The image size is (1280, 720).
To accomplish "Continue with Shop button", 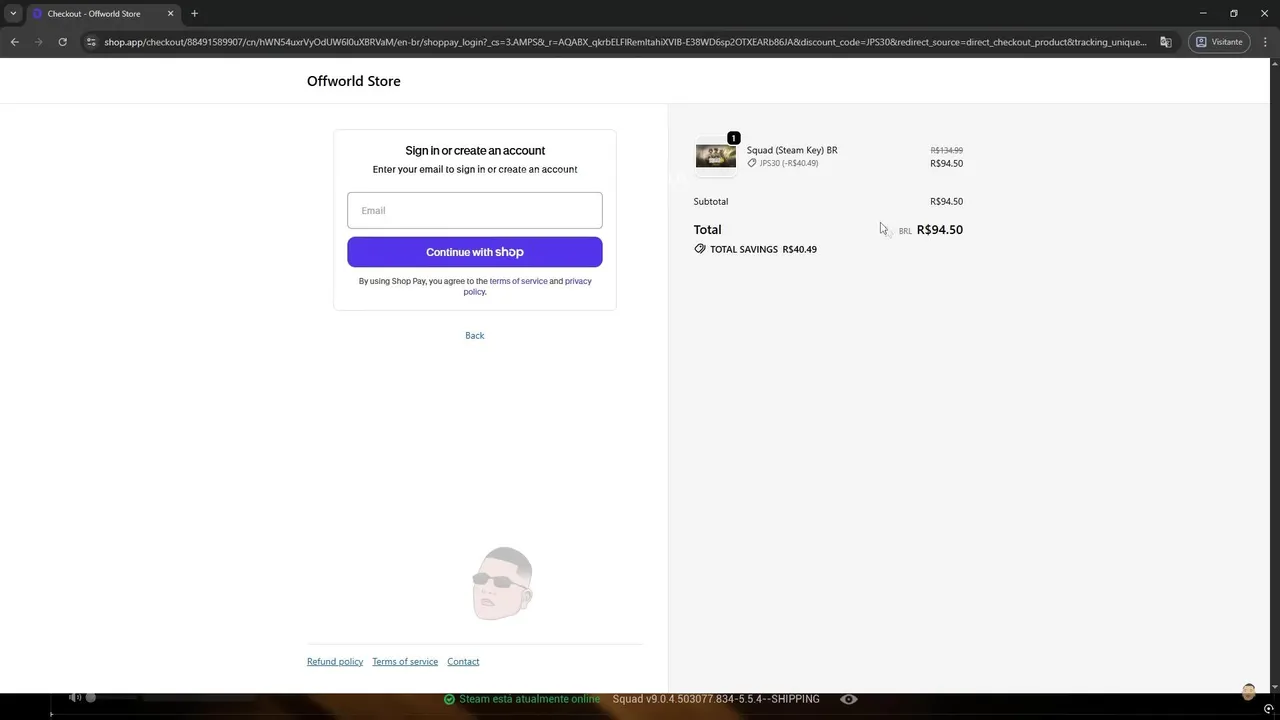I will click(475, 252).
